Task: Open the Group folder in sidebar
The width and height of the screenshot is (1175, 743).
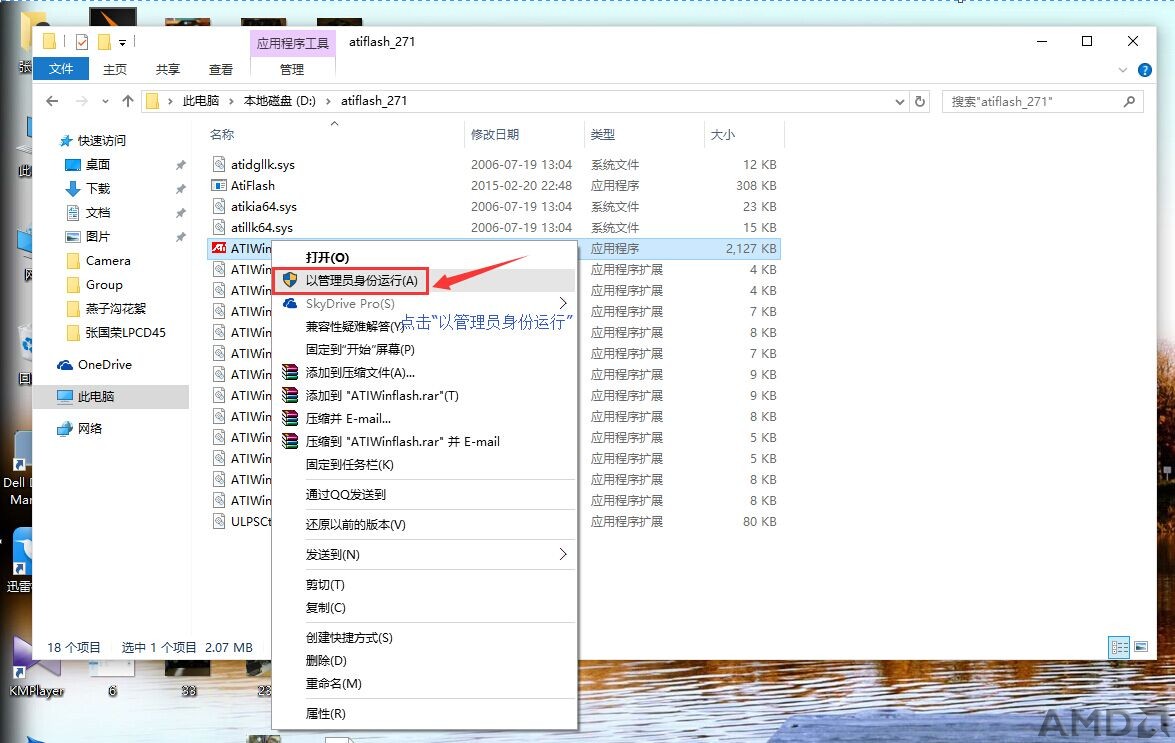Action: pyautogui.click(x=103, y=285)
